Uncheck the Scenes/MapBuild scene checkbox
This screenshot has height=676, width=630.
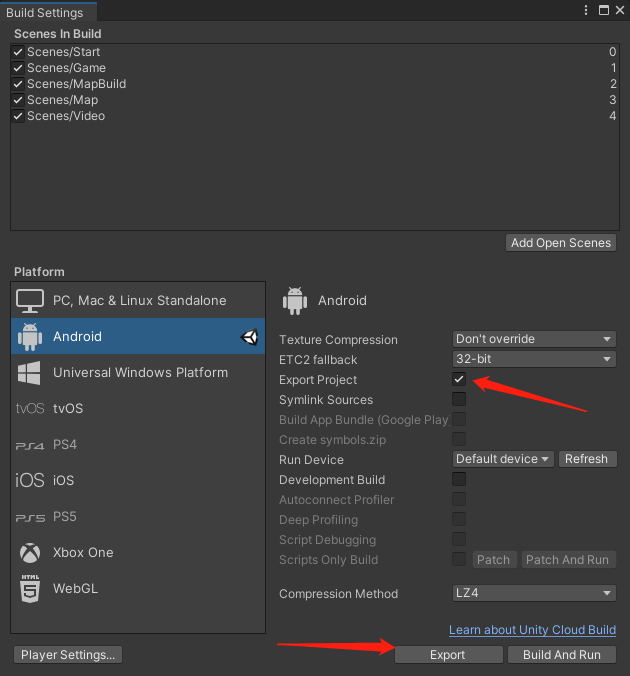(x=18, y=84)
